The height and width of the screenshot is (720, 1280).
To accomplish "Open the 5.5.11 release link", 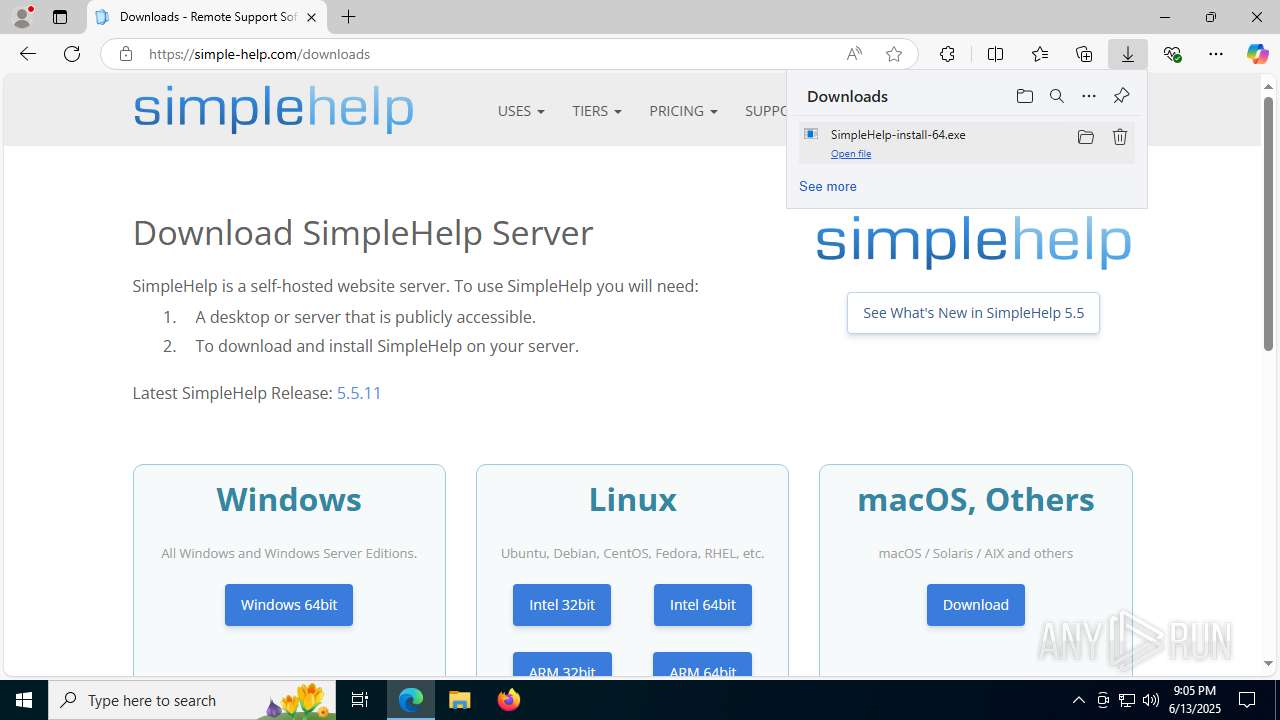I will click(x=359, y=393).
